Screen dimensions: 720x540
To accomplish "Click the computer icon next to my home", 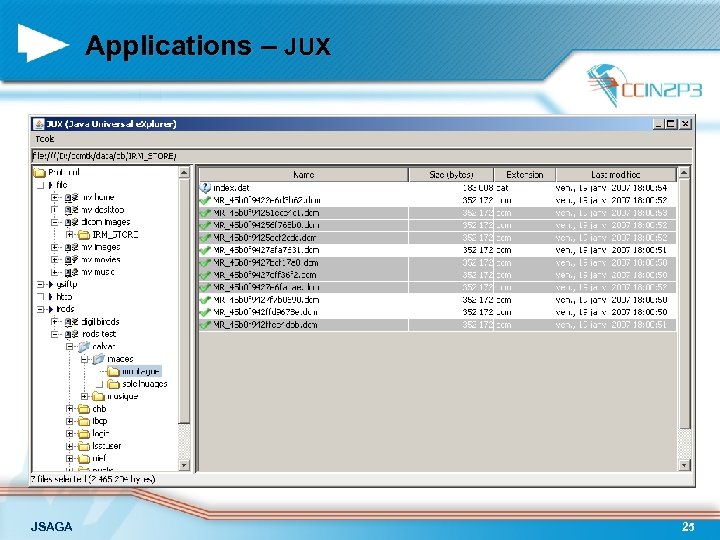I will pyautogui.click(x=71, y=197).
